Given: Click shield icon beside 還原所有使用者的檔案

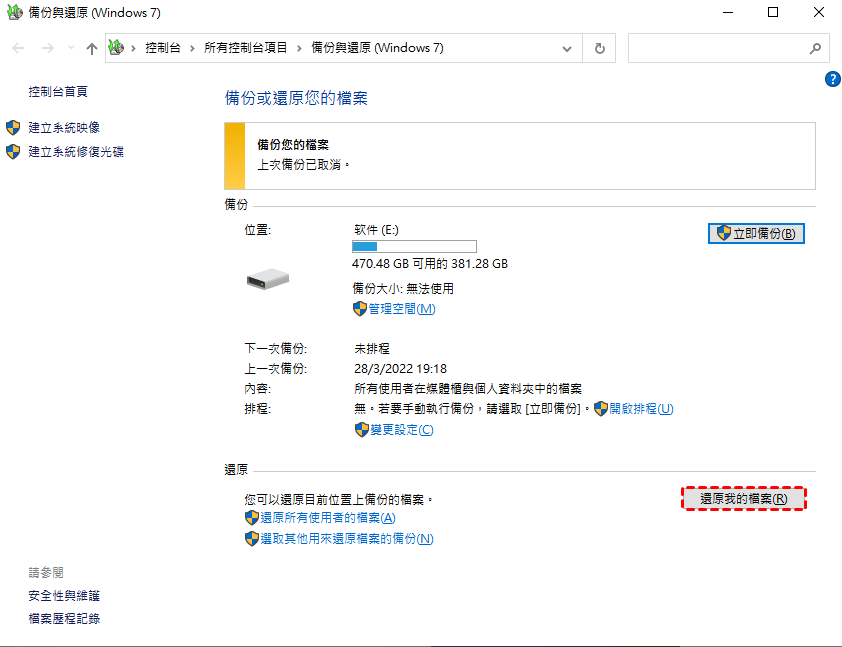Looking at the screenshot, I should click(252, 518).
